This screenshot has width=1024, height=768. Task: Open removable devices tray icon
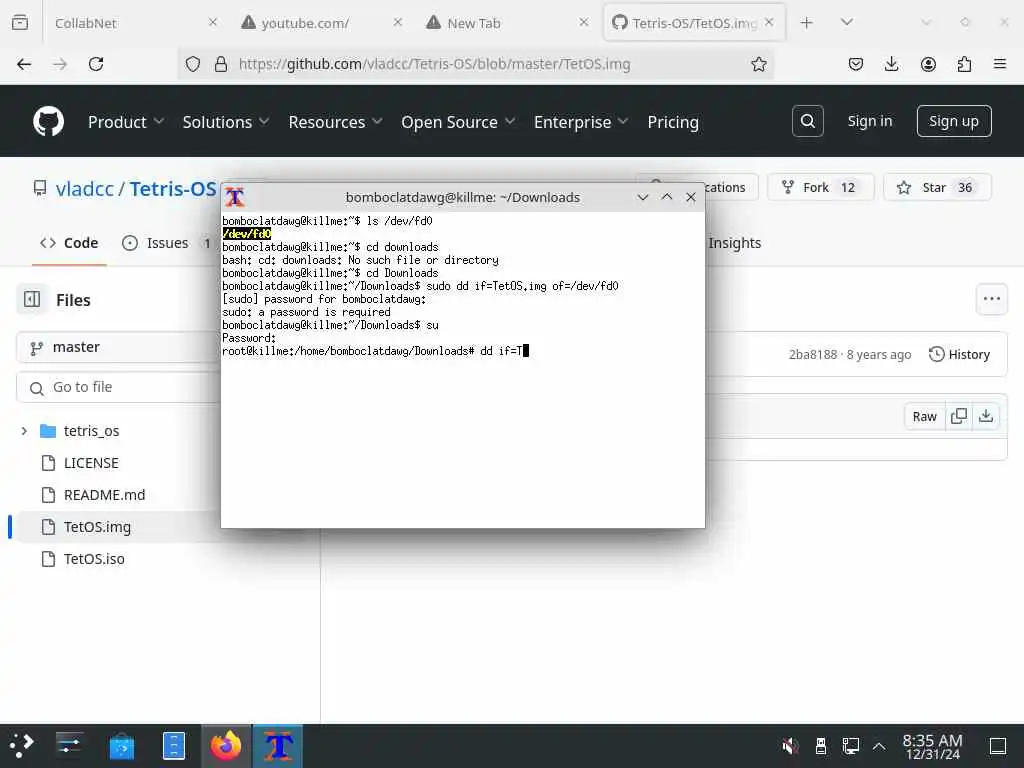[x=821, y=746]
